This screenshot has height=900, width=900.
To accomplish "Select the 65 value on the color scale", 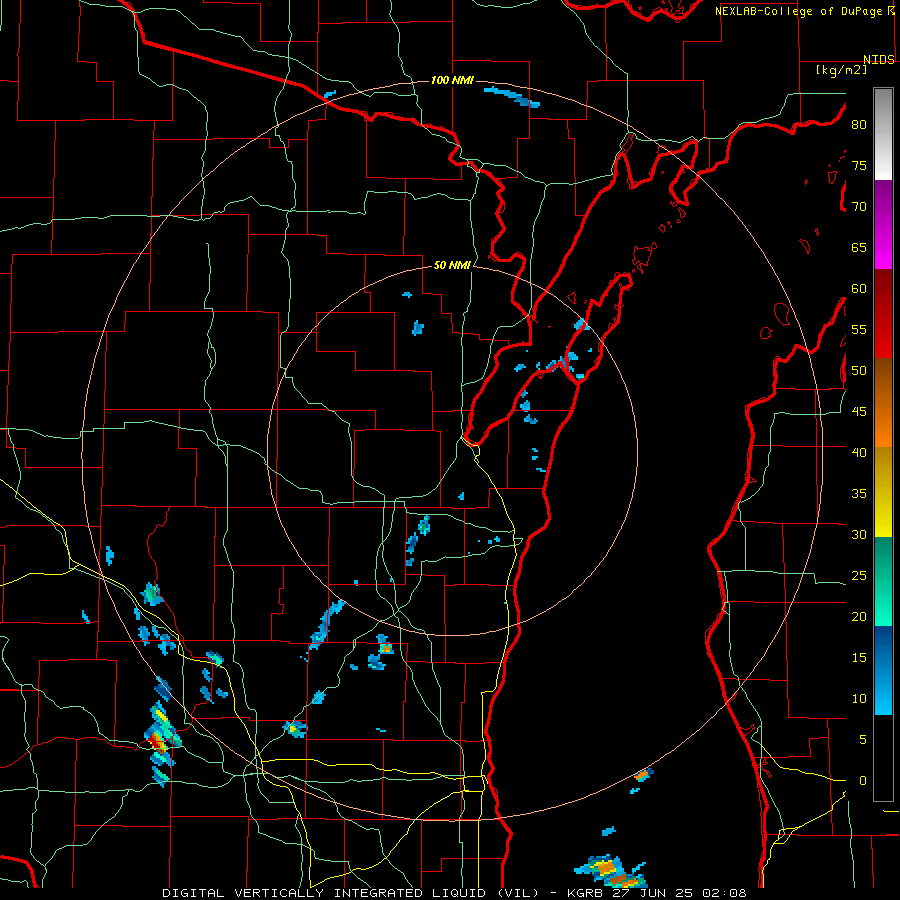I will [859, 247].
